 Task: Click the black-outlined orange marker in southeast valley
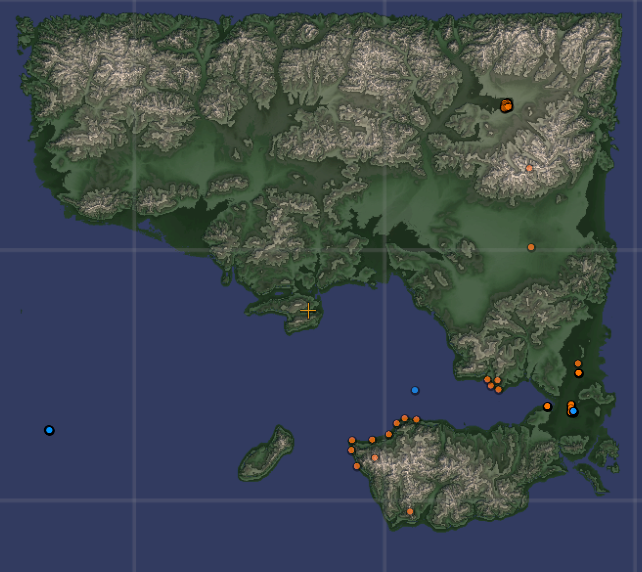point(579,373)
